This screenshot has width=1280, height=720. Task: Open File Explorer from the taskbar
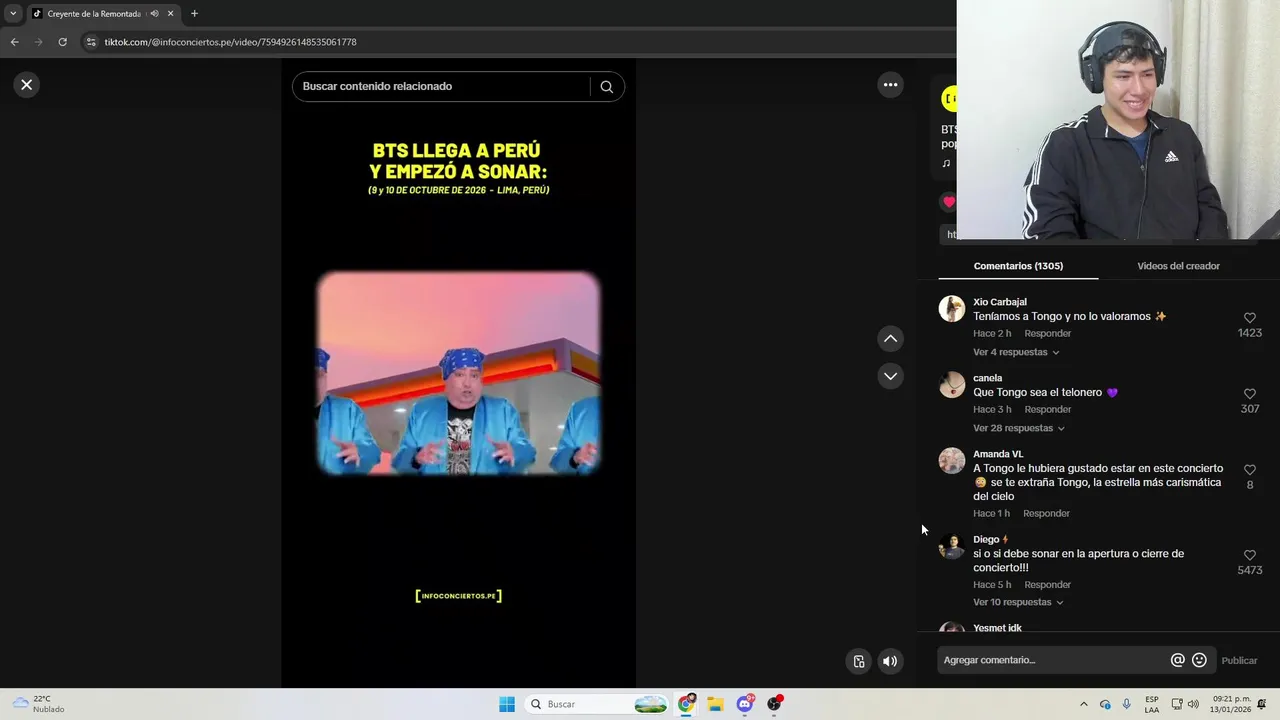point(715,704)
